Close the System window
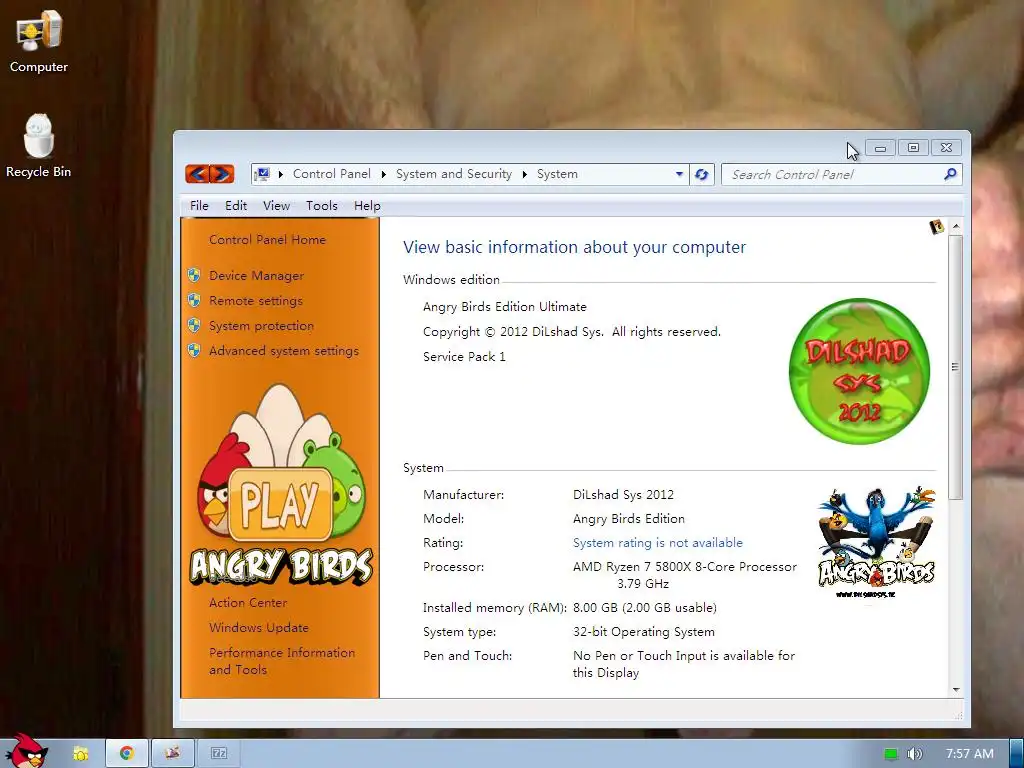 946,148
